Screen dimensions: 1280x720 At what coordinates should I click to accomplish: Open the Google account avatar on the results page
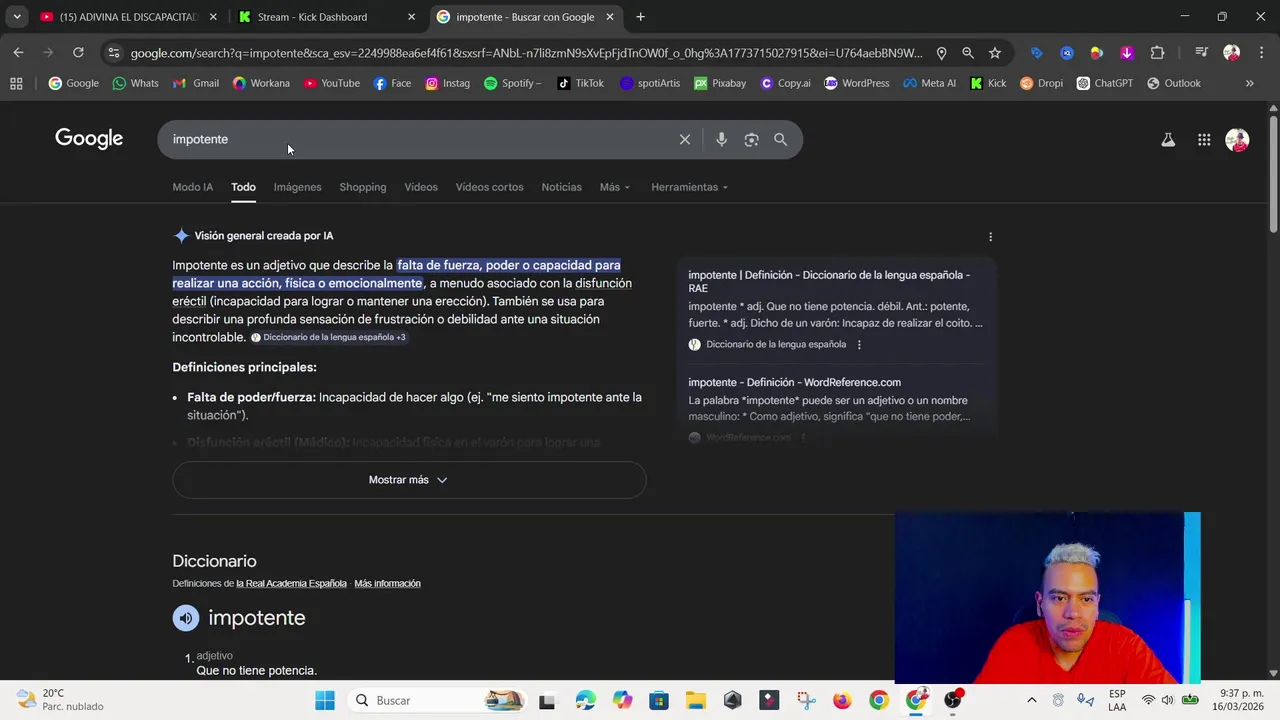[1237, 140]
